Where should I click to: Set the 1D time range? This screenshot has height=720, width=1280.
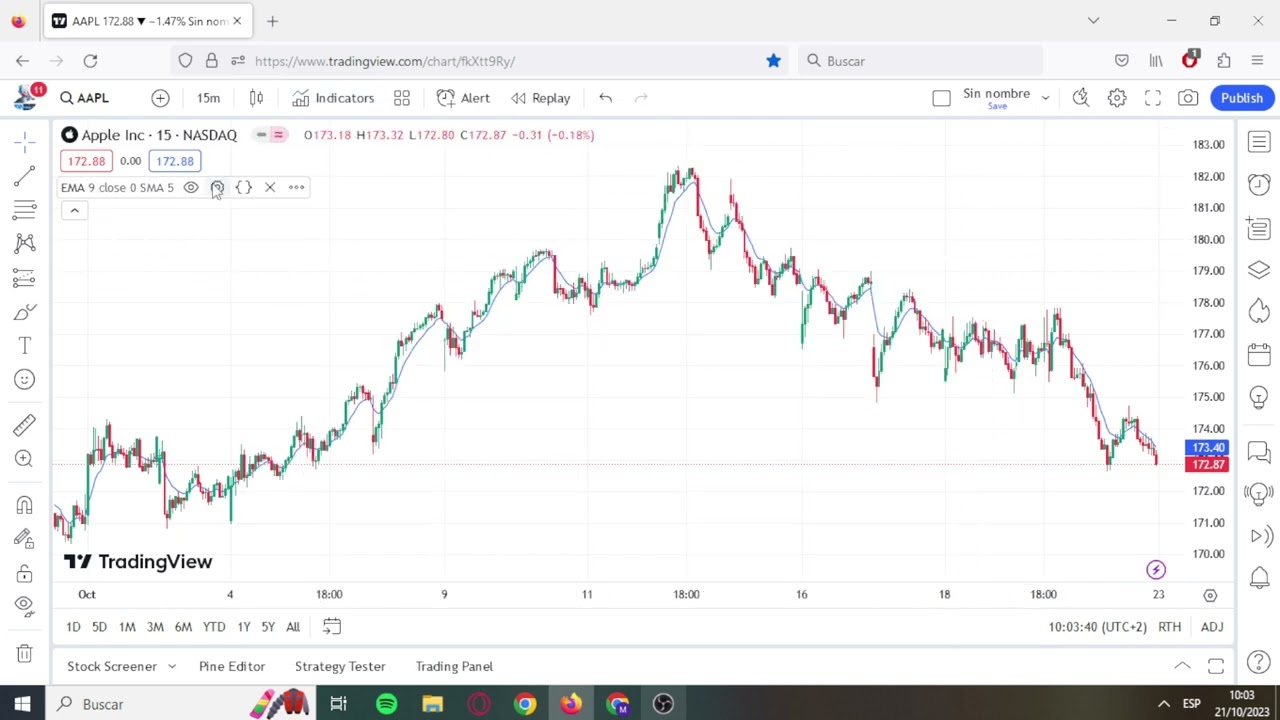point(73,627)
